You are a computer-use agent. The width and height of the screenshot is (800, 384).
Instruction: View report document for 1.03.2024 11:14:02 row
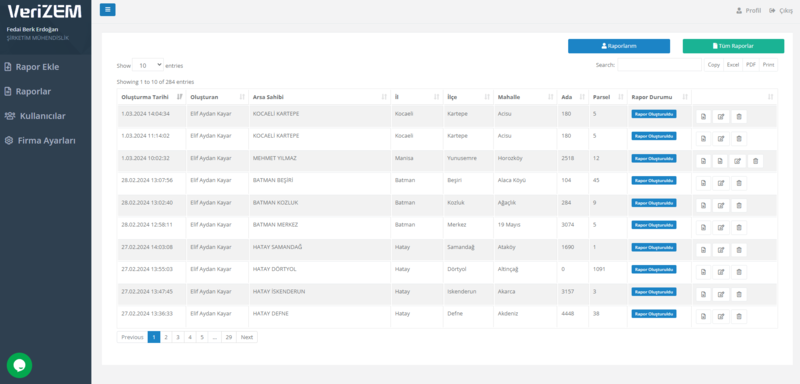(x=703, y=139)
